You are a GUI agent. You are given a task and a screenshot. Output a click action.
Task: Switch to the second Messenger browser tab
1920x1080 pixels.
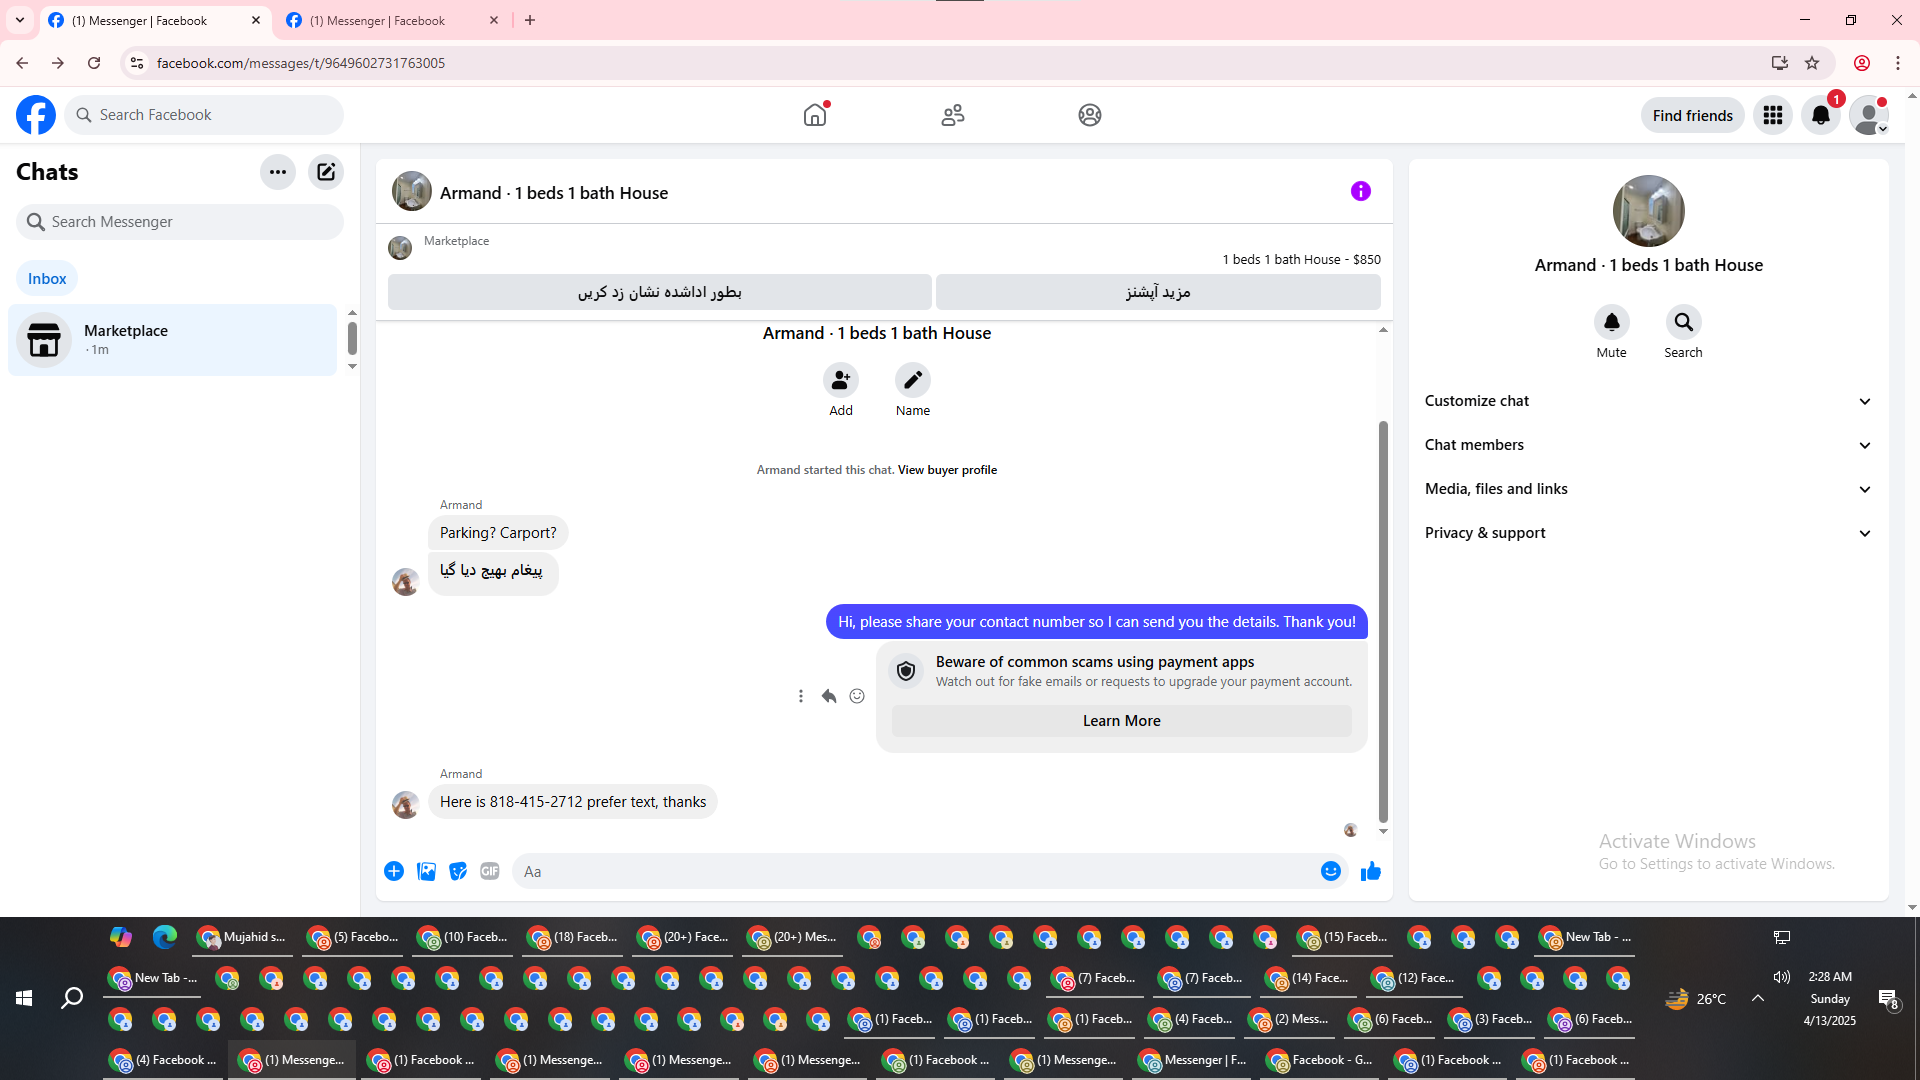[393, 20]
